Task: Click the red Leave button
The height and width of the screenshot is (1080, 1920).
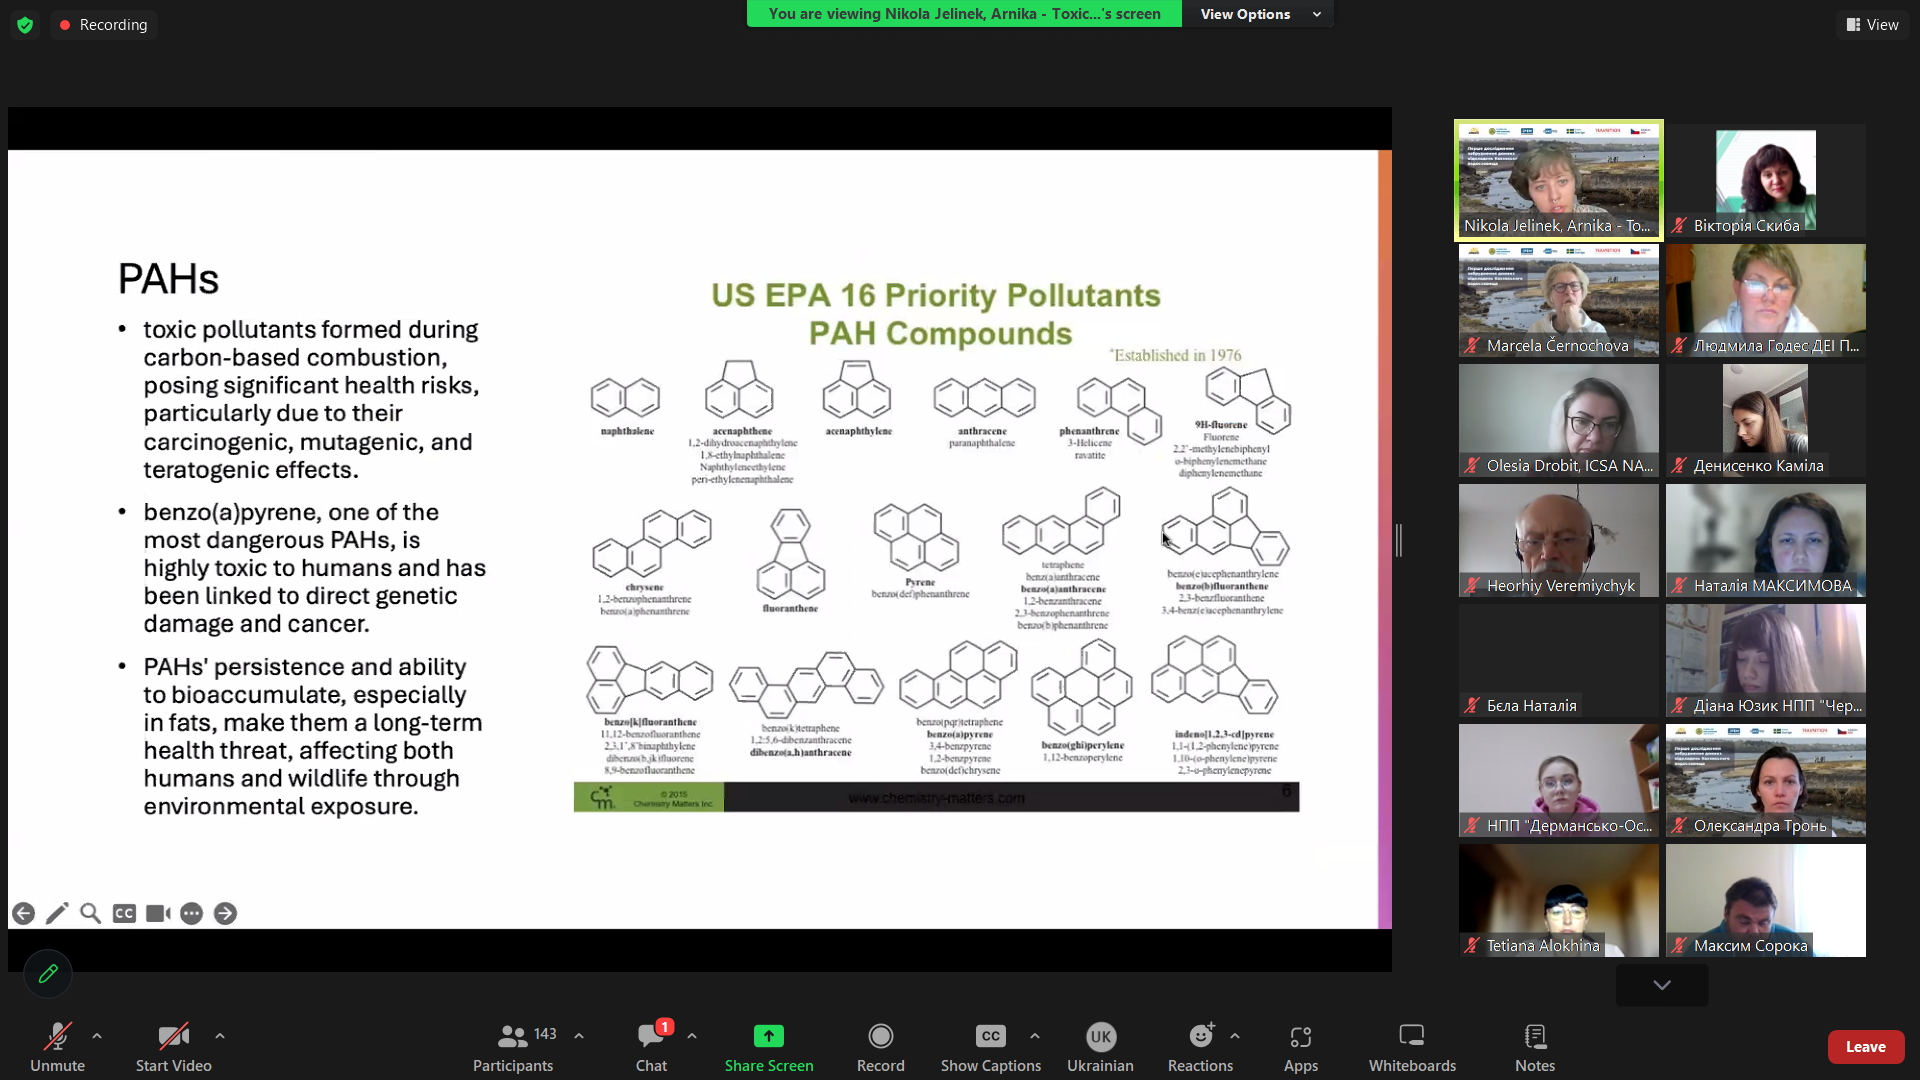Action: tap(1865, 1046)
